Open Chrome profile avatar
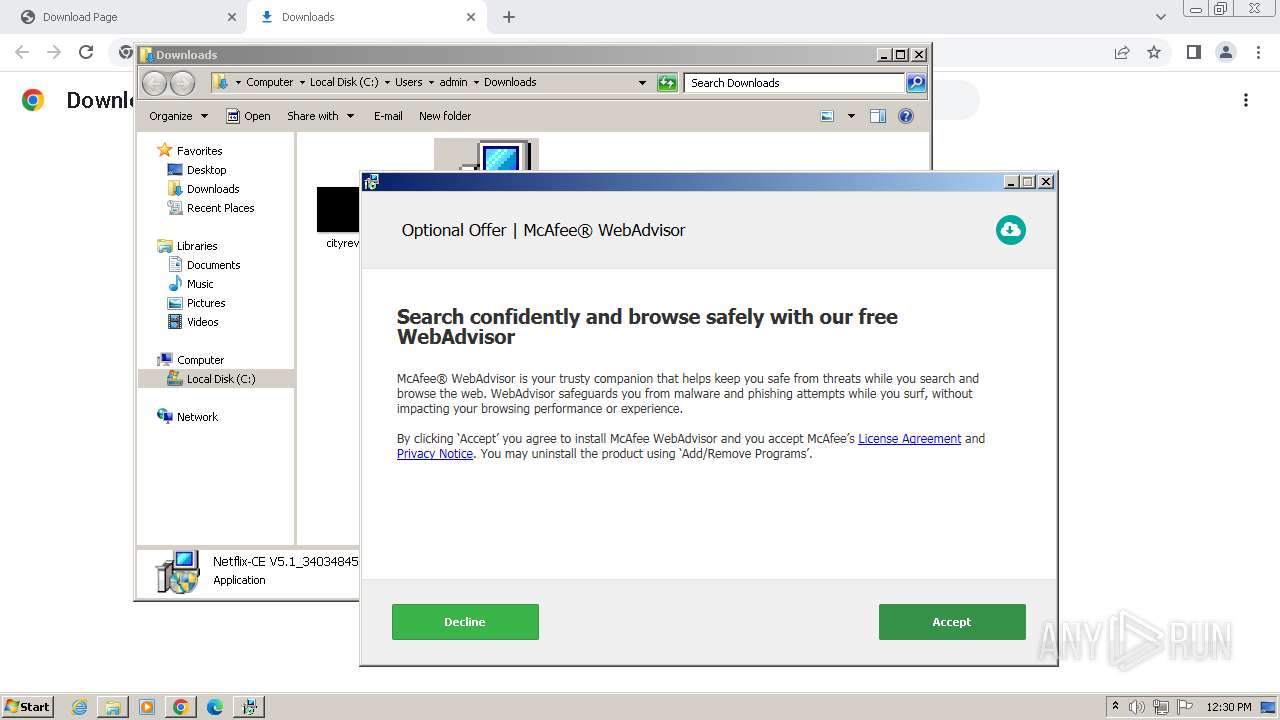Viewport: 1280px width, 720px height. [x=1225, y=52]
